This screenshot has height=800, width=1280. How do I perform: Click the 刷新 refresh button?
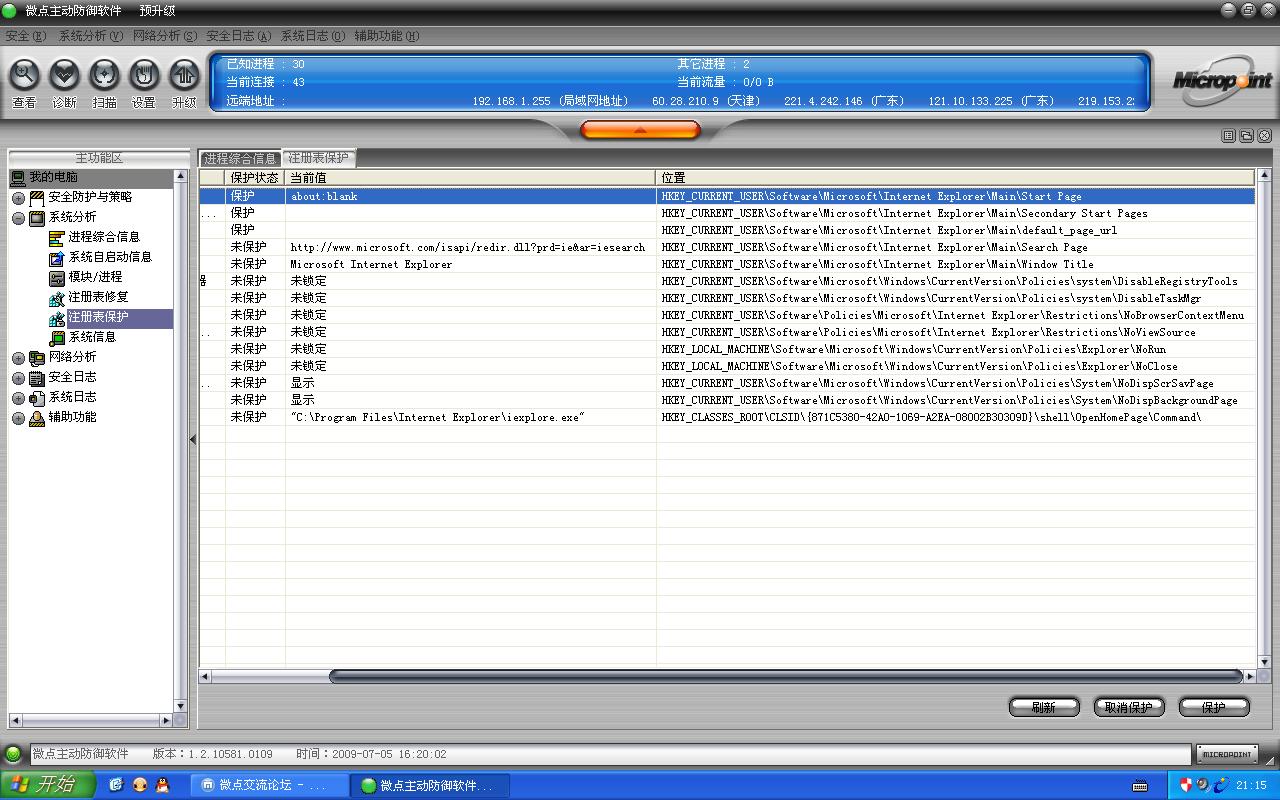[x=1044, y=707]
